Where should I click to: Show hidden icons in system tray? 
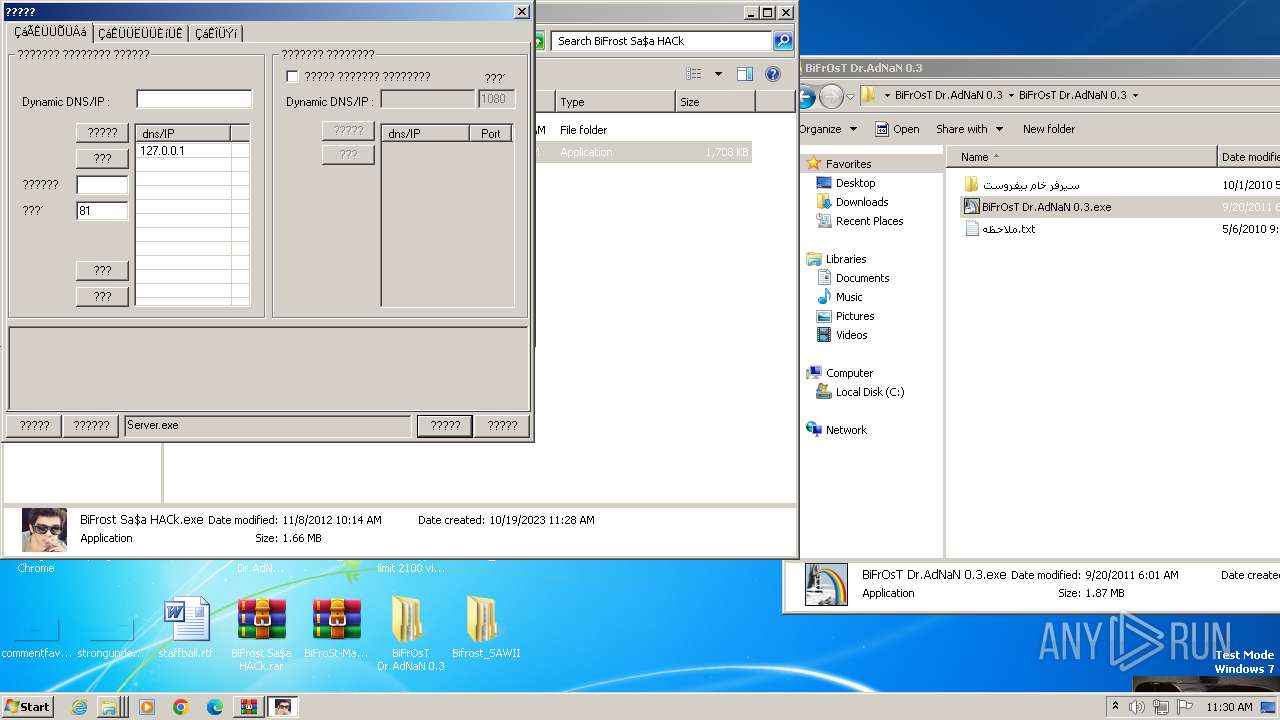point(1115,707)
